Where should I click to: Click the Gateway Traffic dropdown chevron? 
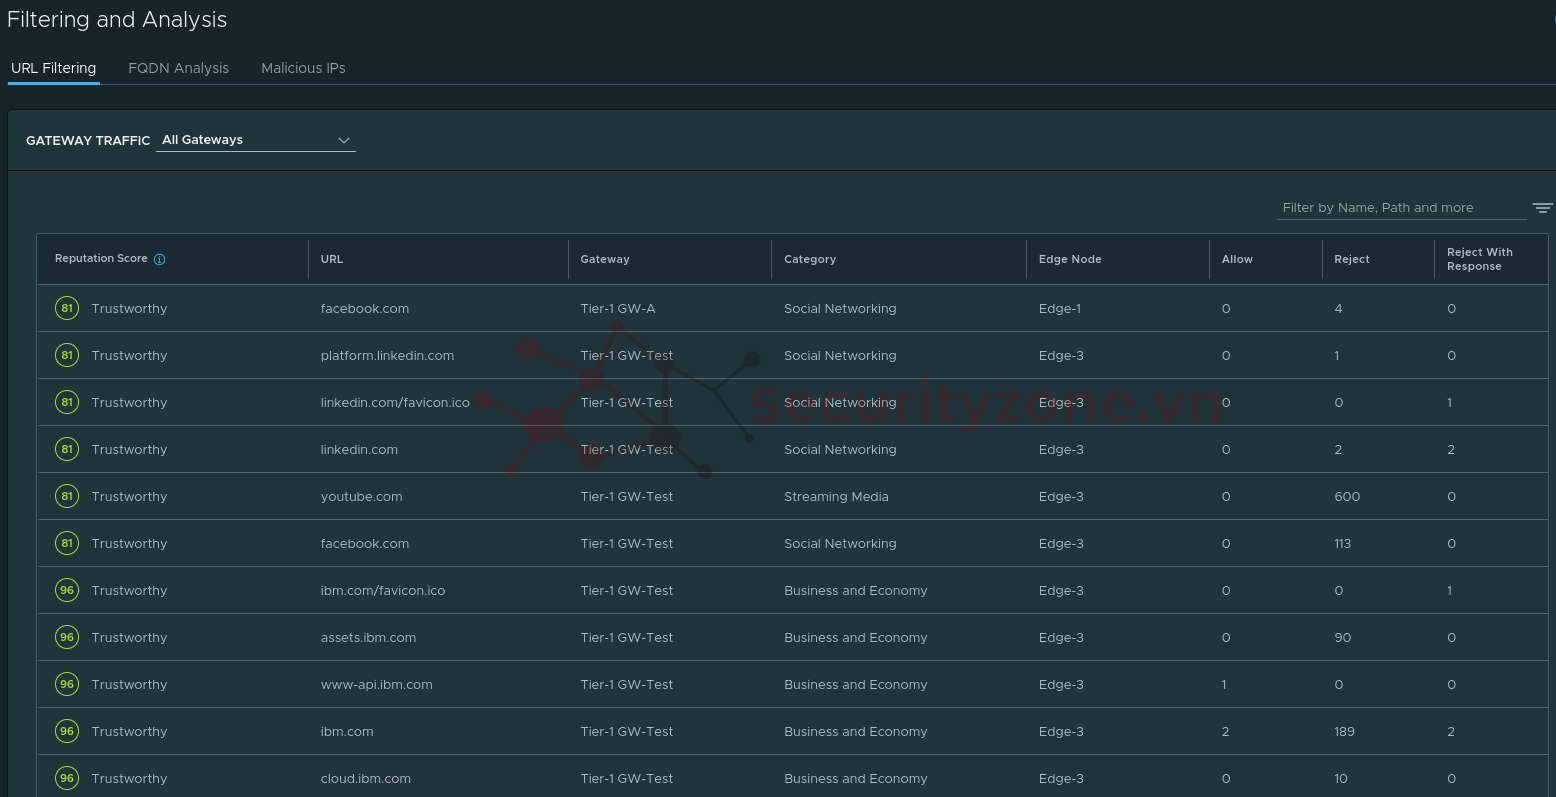344,140
